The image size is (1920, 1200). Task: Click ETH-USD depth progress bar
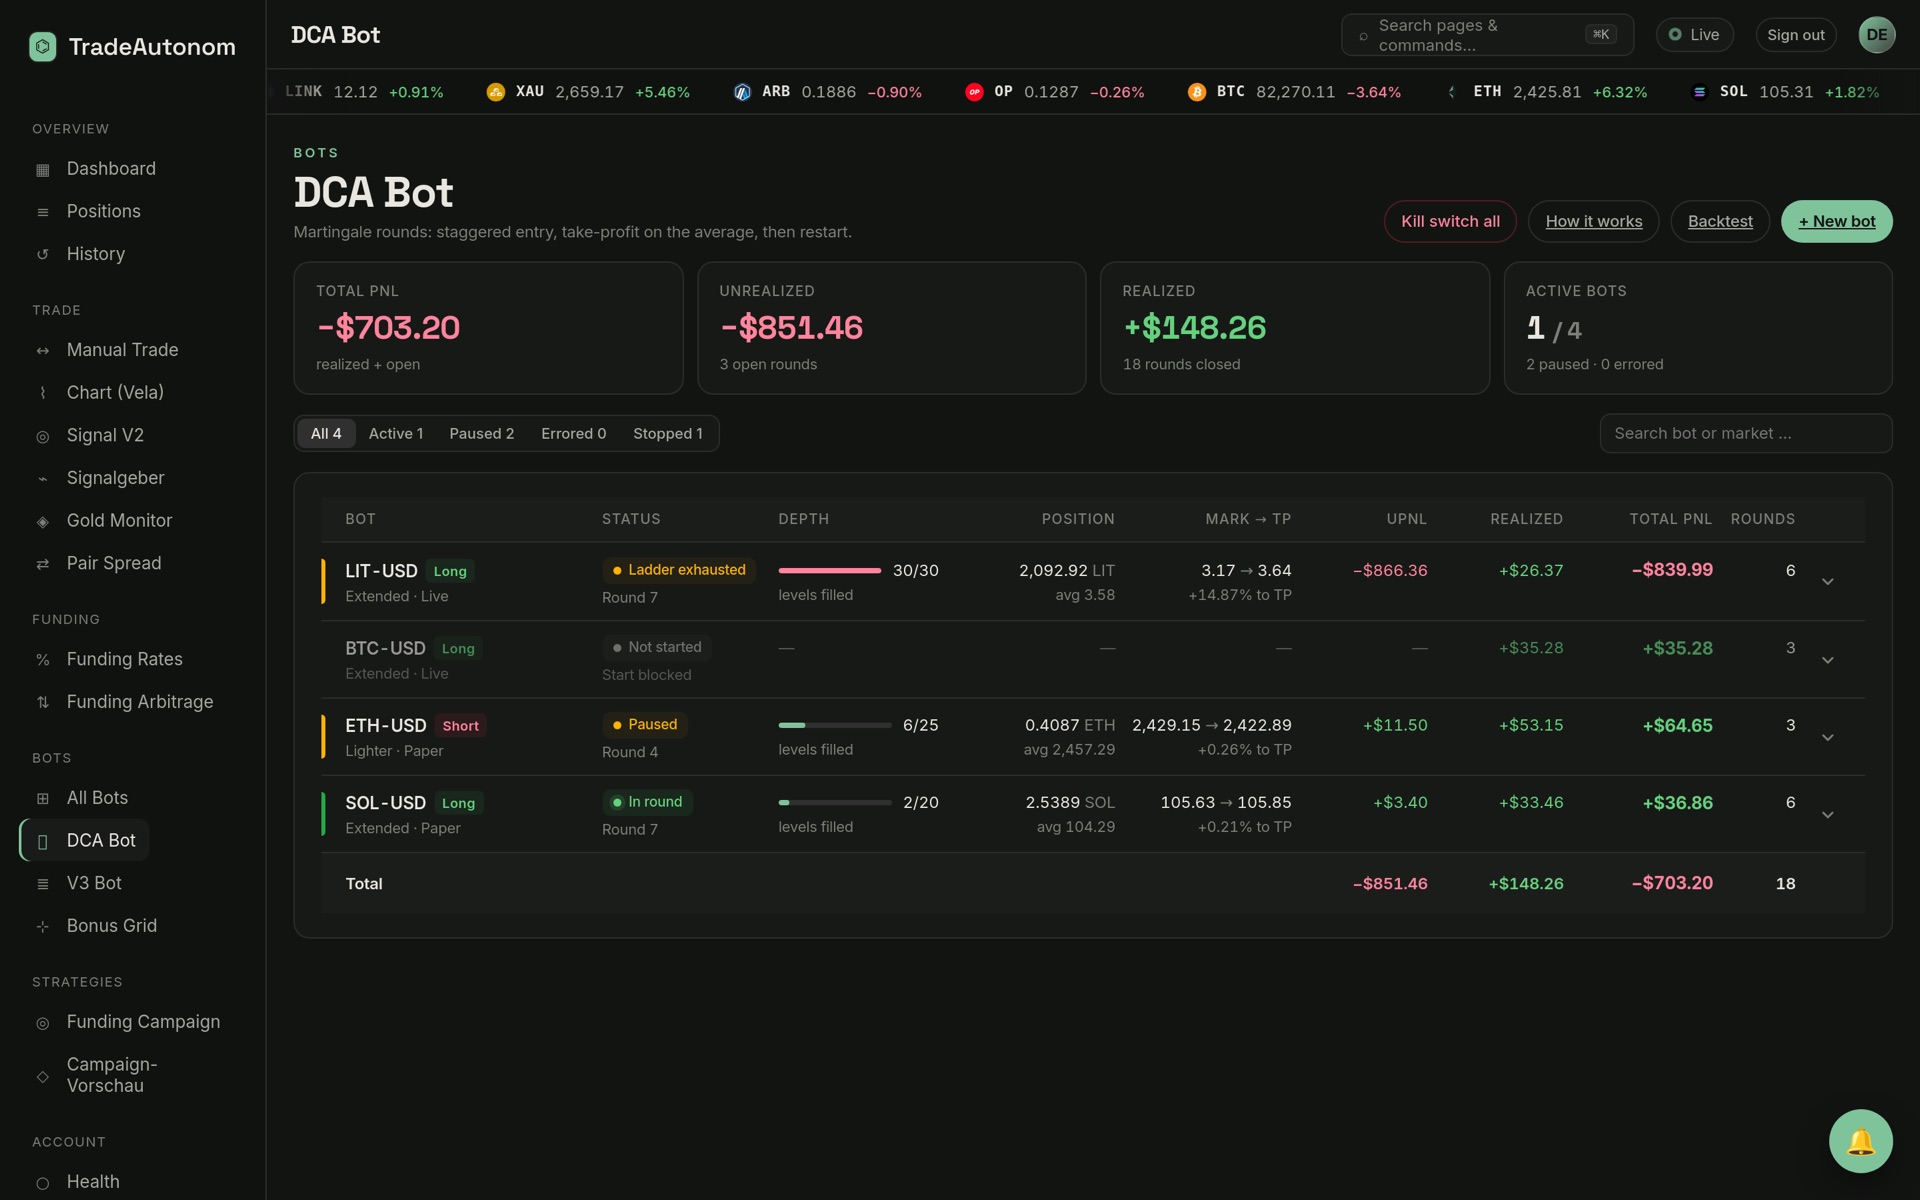(x=835, y=725)
